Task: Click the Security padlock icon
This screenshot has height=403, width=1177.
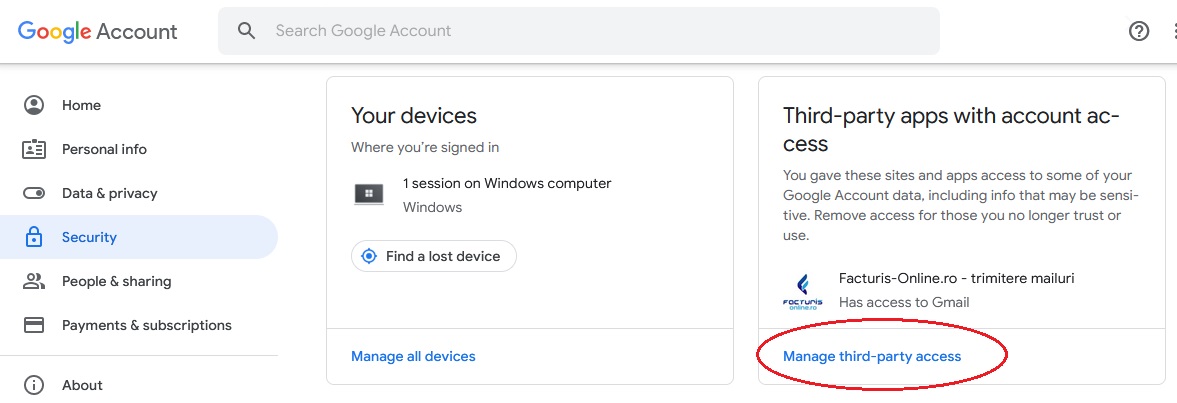Action: [x=35, y=237]
